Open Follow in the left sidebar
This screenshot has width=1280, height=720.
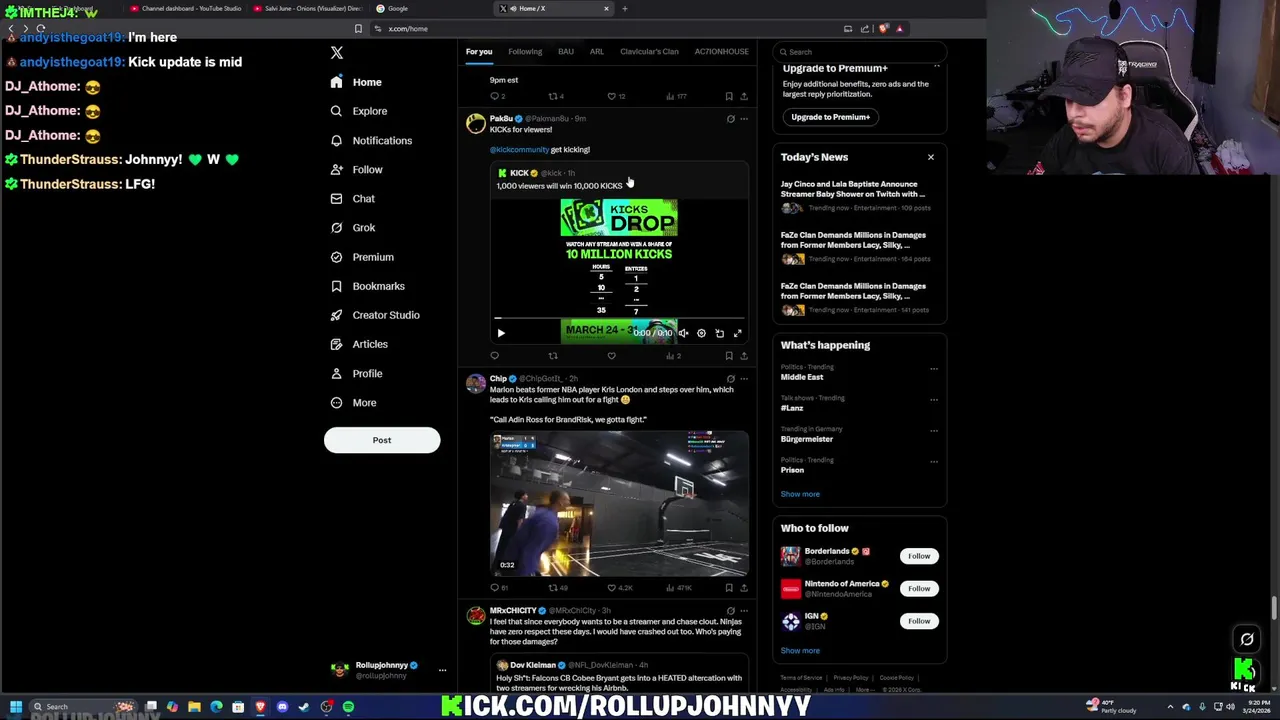pos(356,170)
